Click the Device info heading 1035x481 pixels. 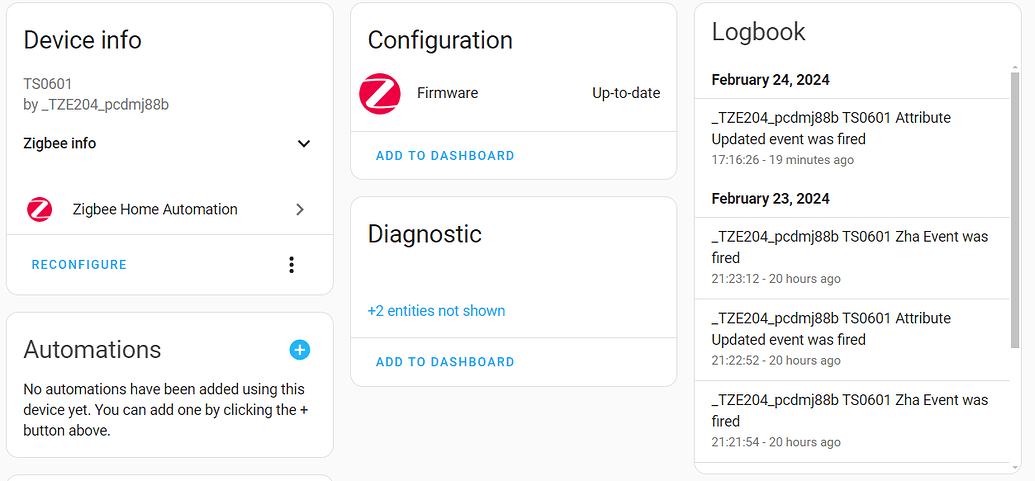[83, 40]
